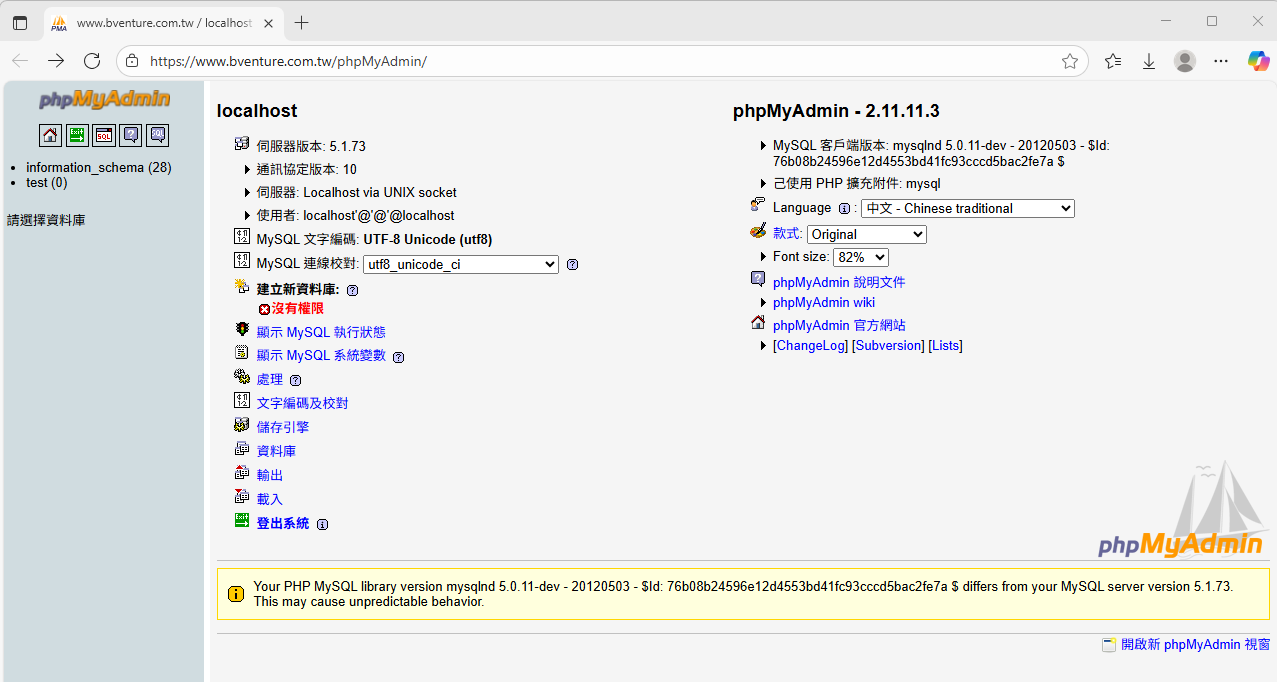Open phpMyAdmin 官方網站 link
Screen dimensions: 1277x682
[x=839, y=326]
